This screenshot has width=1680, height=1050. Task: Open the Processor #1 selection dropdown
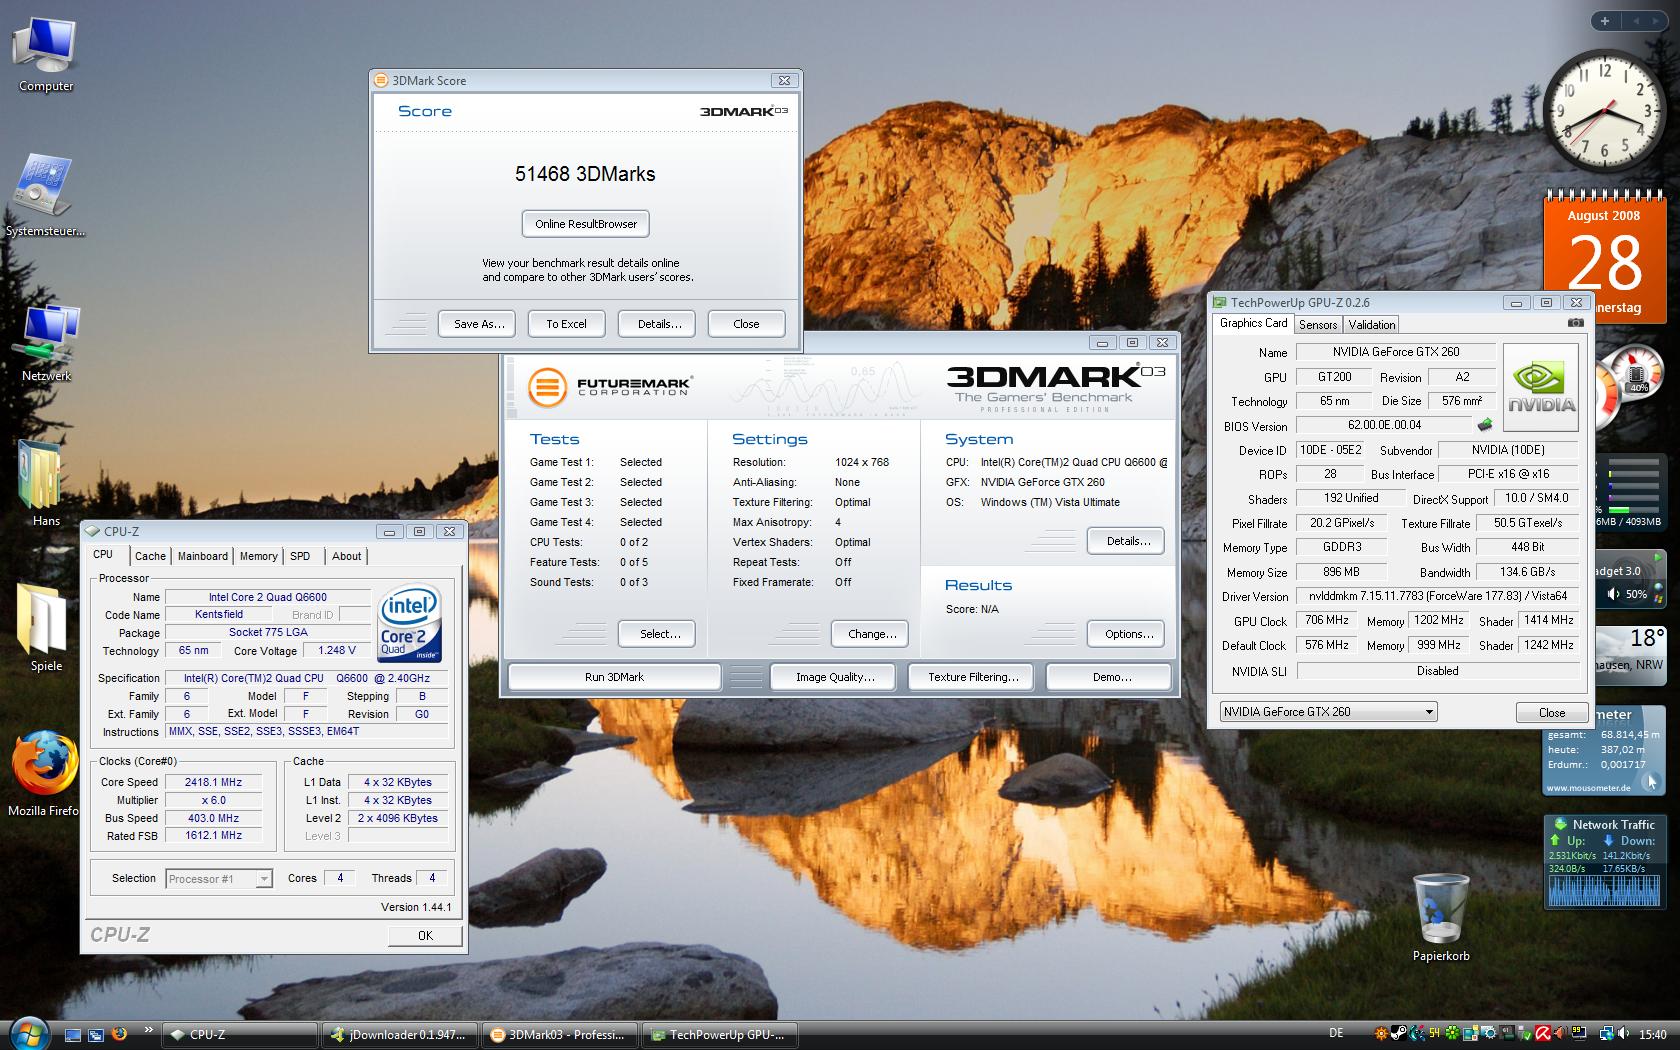(x=219, y=879)
